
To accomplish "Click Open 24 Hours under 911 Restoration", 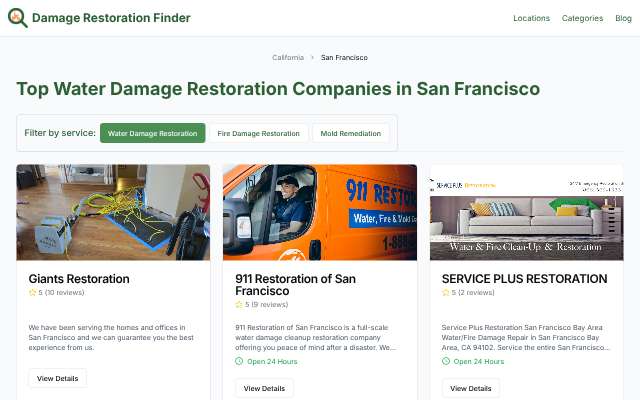I will (x=272, y=362).
